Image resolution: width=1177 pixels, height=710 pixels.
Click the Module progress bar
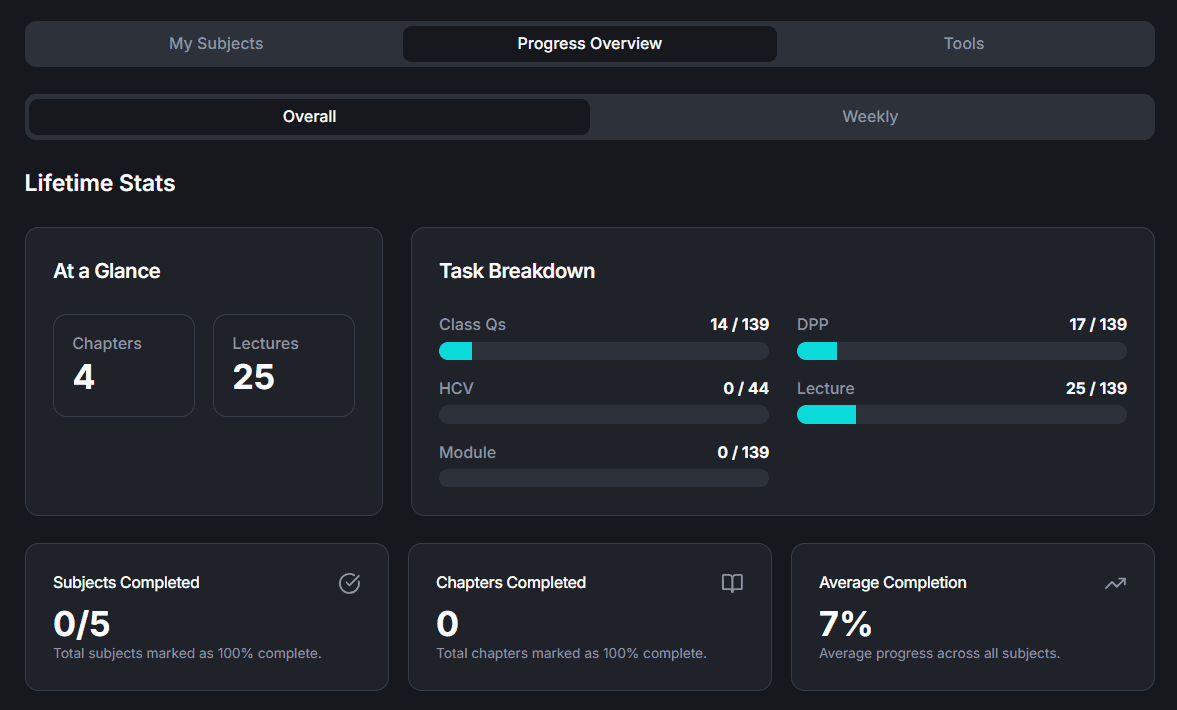coord(603,478)
